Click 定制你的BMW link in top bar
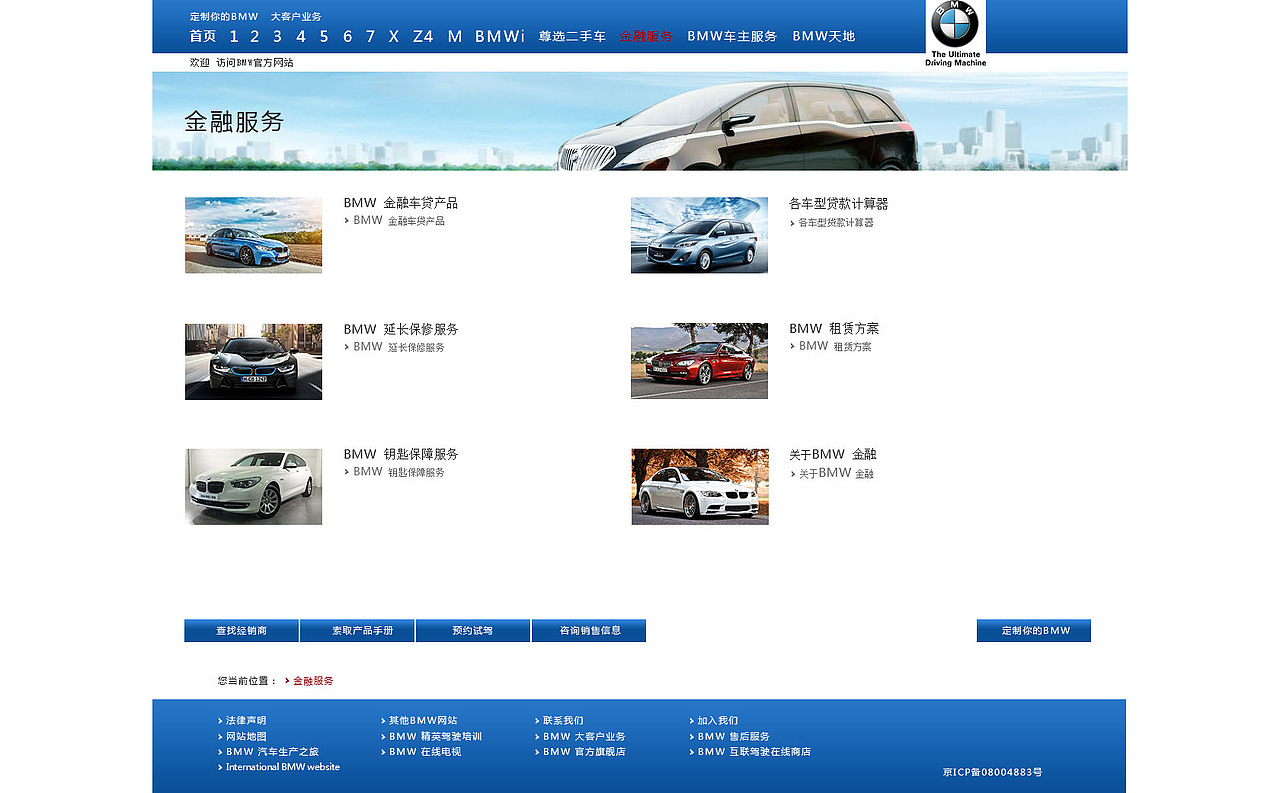This screenshot has width=1280, height=793. pos(224,17)
